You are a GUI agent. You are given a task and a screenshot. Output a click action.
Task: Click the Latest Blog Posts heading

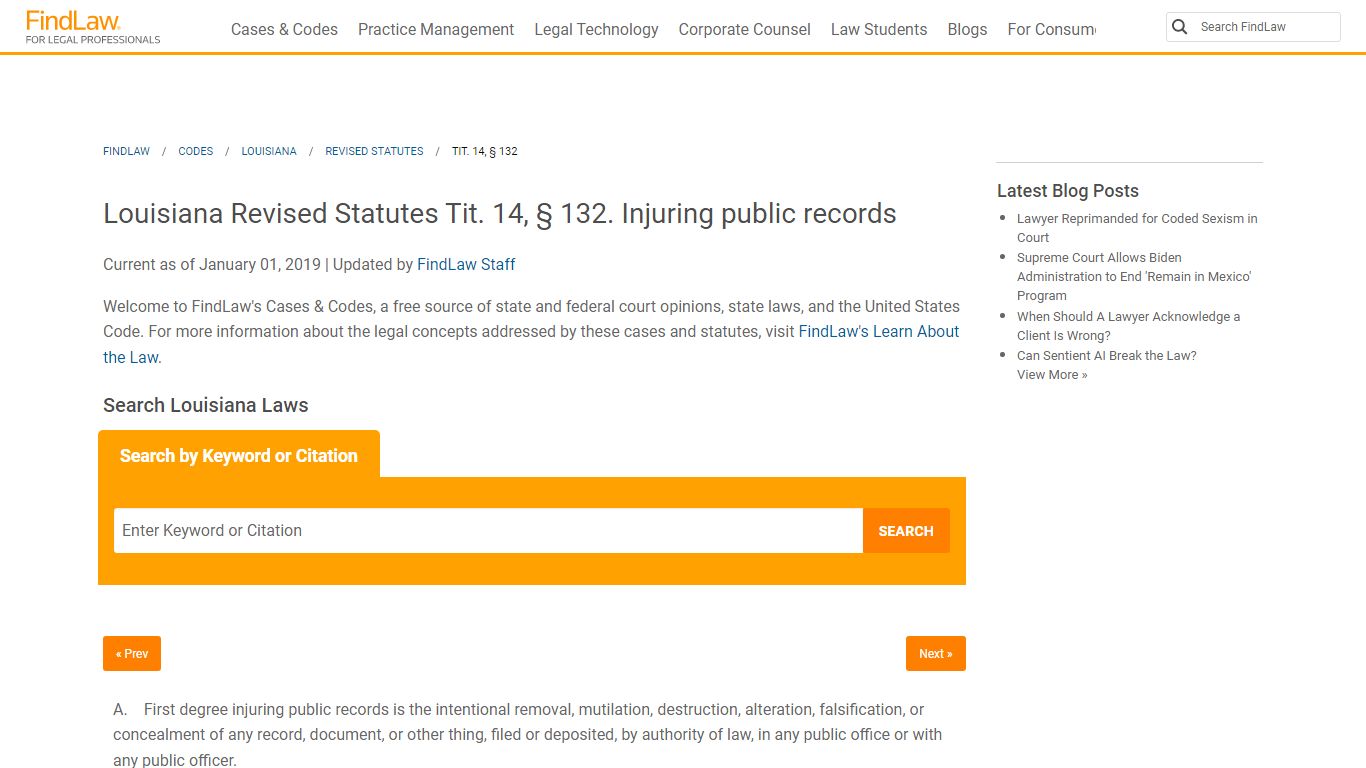(x=1068, y=191)
